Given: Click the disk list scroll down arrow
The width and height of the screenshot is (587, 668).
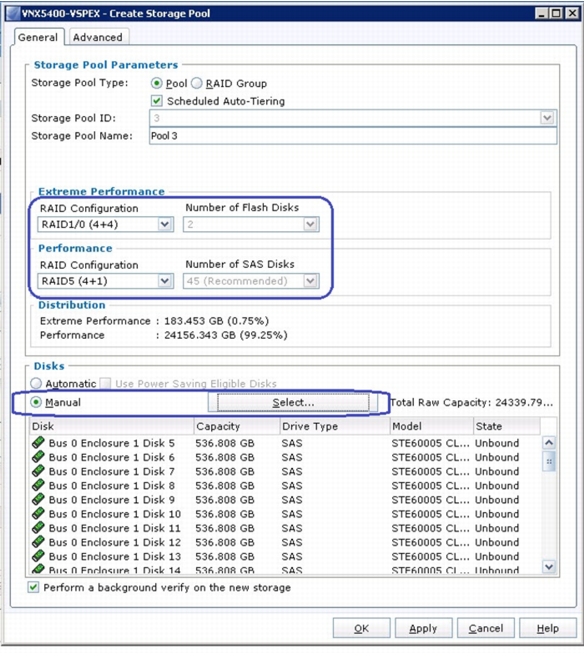Looking at the screenshot, I should pos(549,567).
